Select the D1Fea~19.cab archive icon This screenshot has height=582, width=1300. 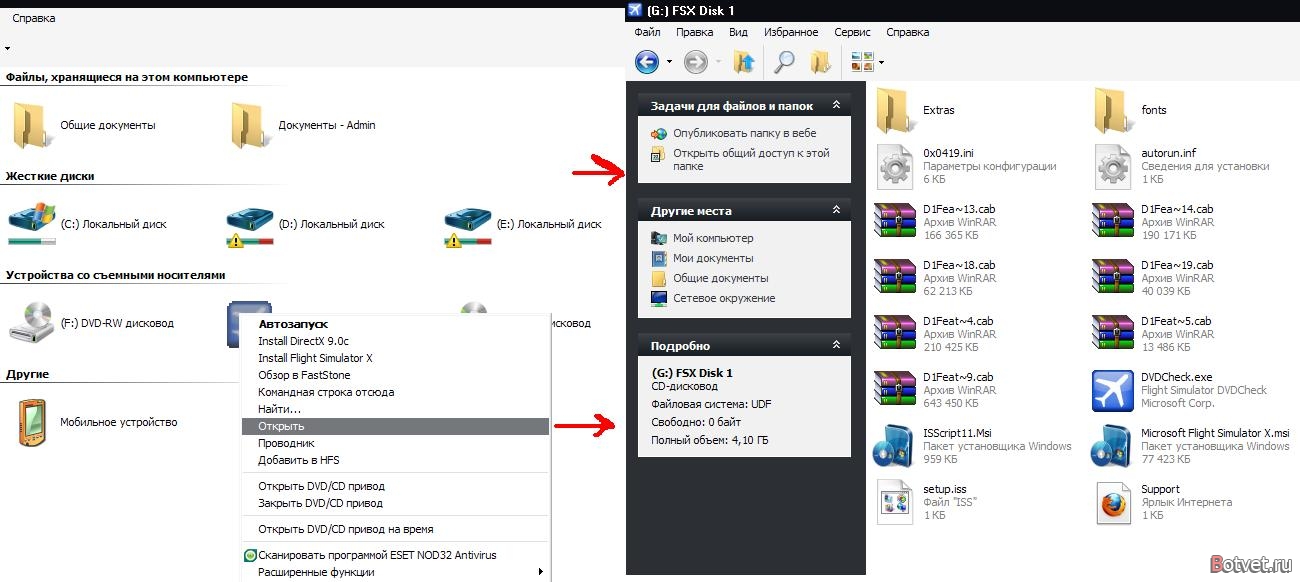click(x=1114, y=278)
